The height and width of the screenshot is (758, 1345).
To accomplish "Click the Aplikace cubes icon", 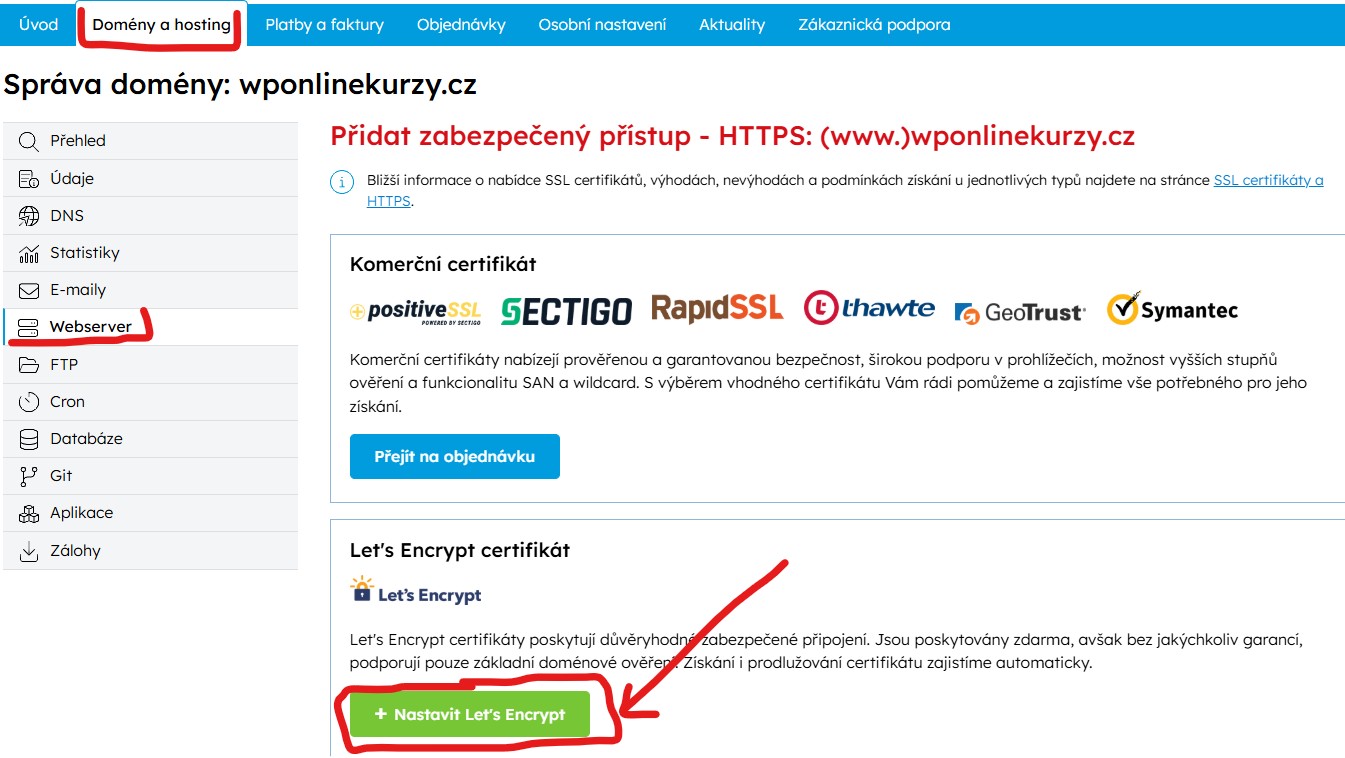I will 29,513.
